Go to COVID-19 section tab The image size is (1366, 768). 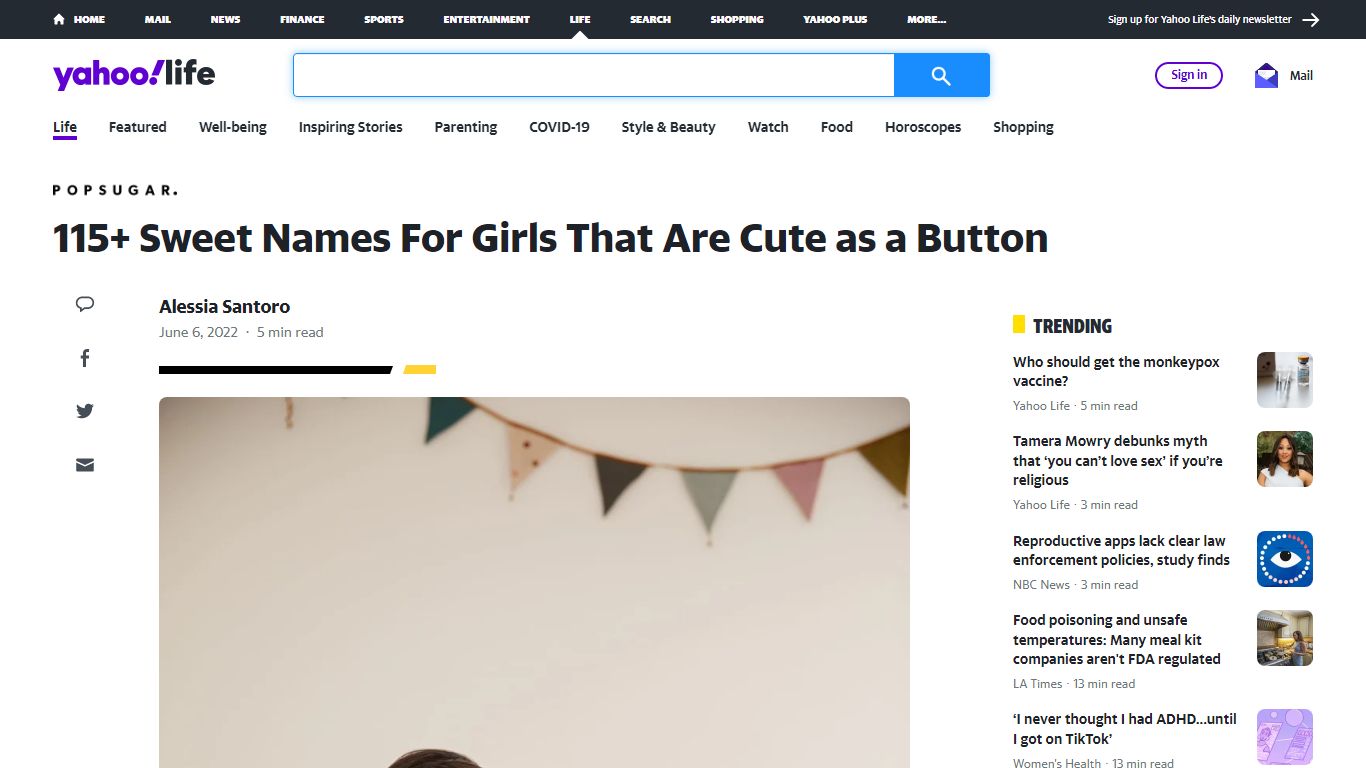click(x=559, y=127)
